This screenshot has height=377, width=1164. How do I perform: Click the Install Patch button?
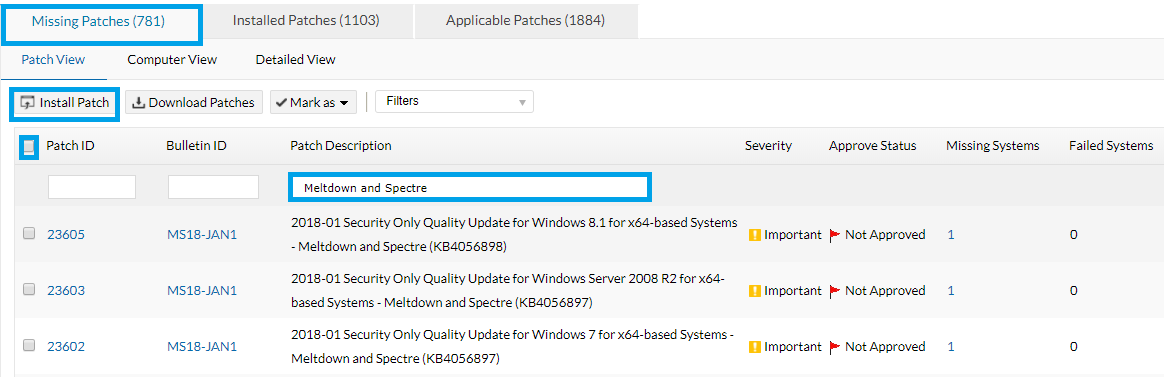65,102
